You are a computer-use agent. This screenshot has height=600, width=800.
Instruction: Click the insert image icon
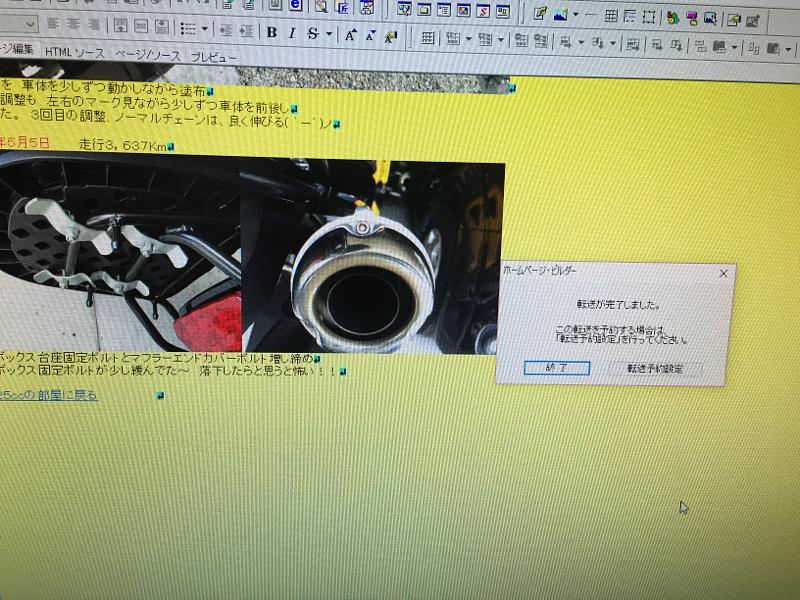point(561,14)
